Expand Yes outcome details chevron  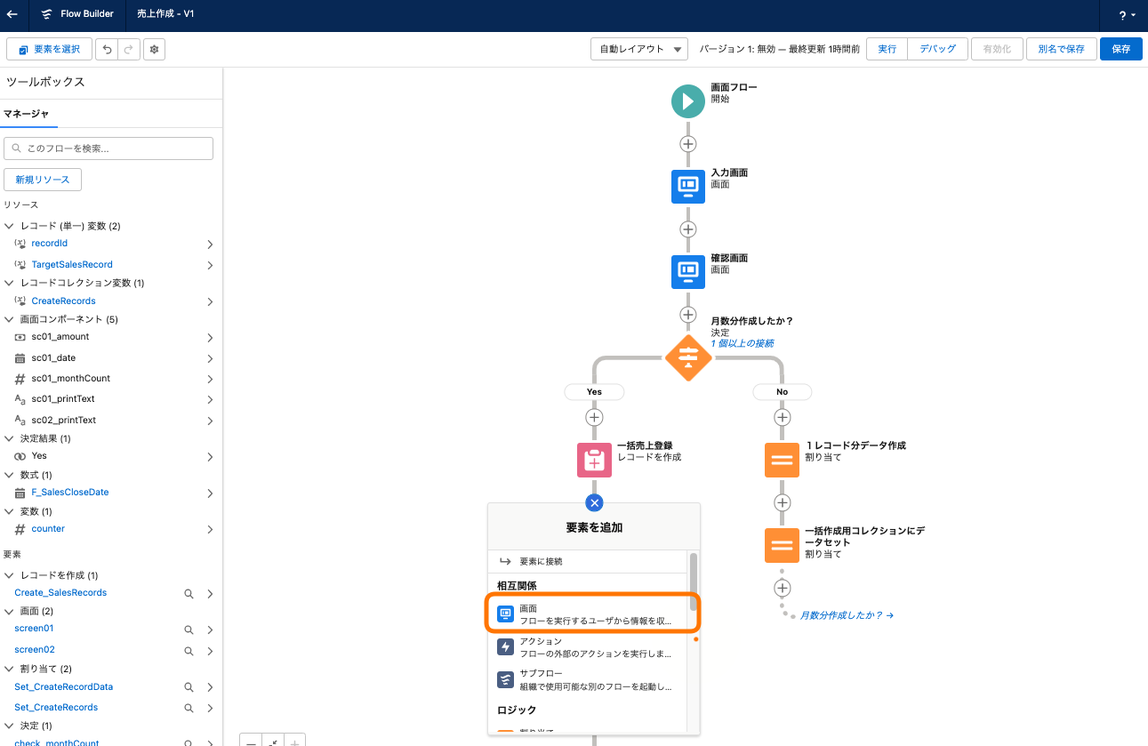point(210,457)
